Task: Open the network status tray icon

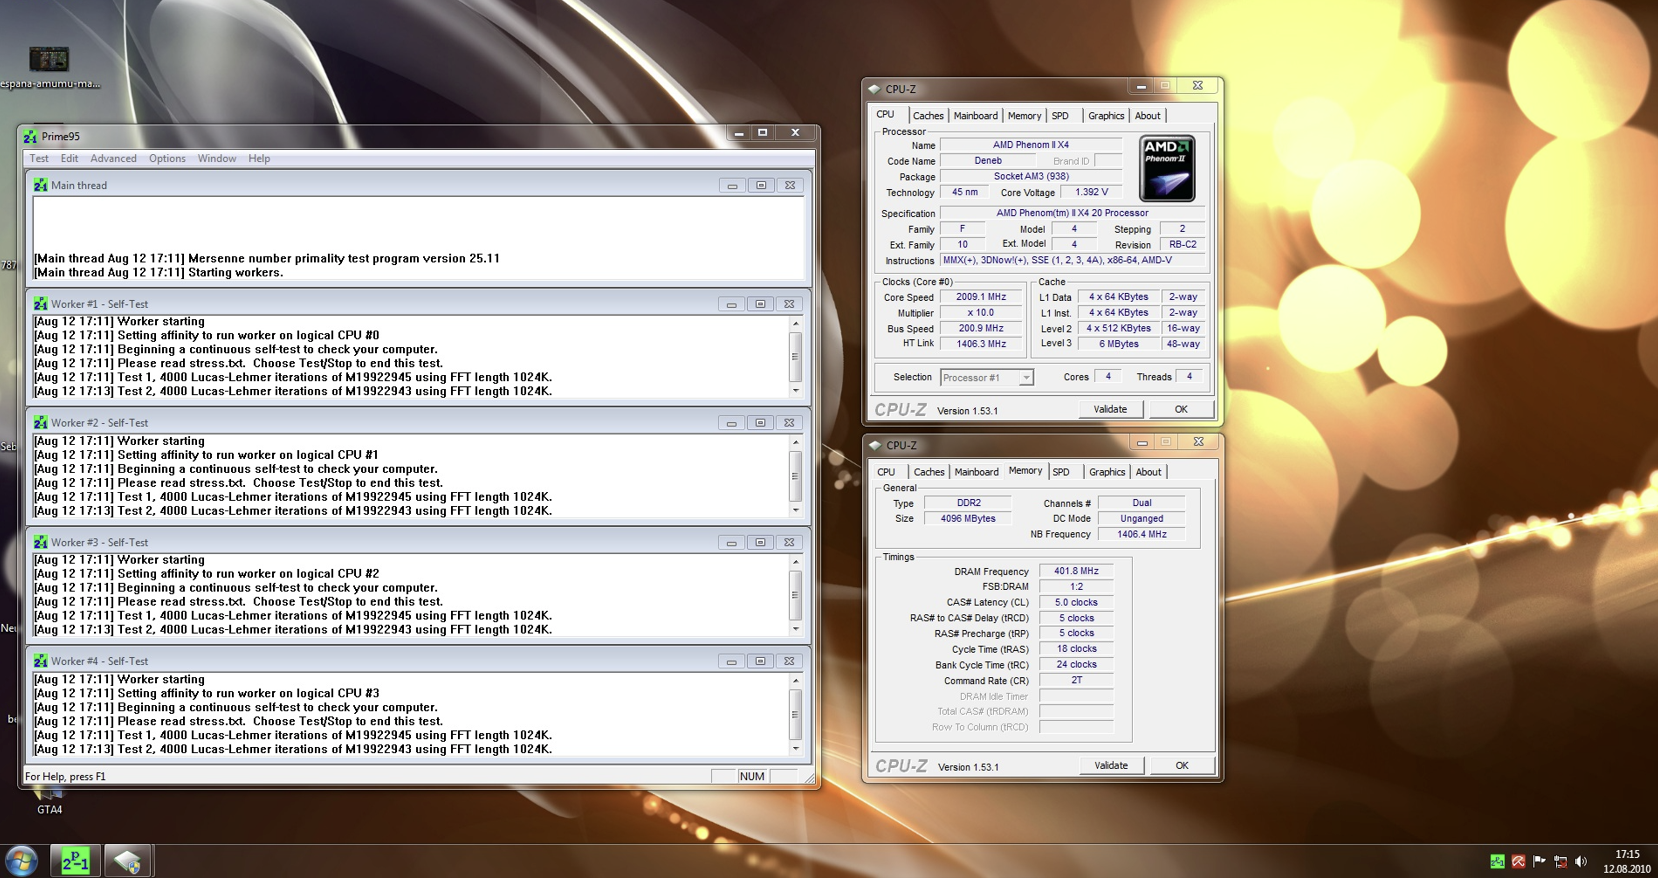Action: [x=1560, y=861]
